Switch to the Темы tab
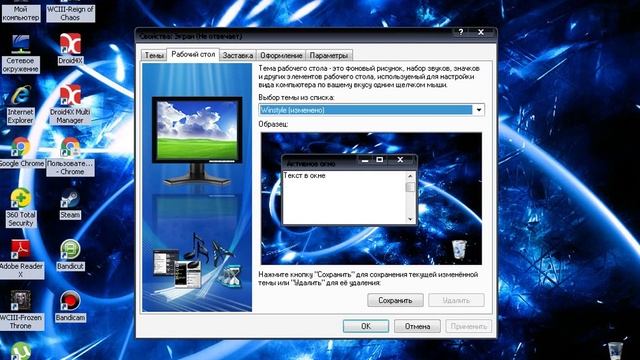Viewport: 640px width, 360px height. [x=154, y=55]
